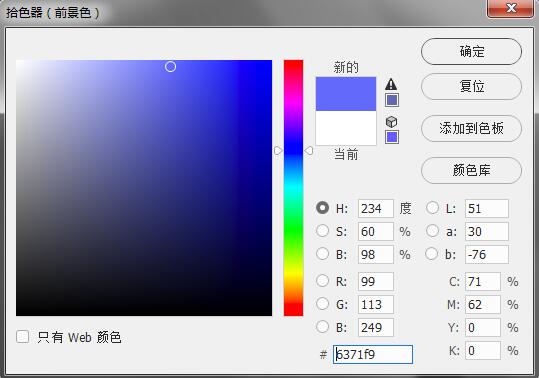Click the 确定 button

[x=471, y=52]
